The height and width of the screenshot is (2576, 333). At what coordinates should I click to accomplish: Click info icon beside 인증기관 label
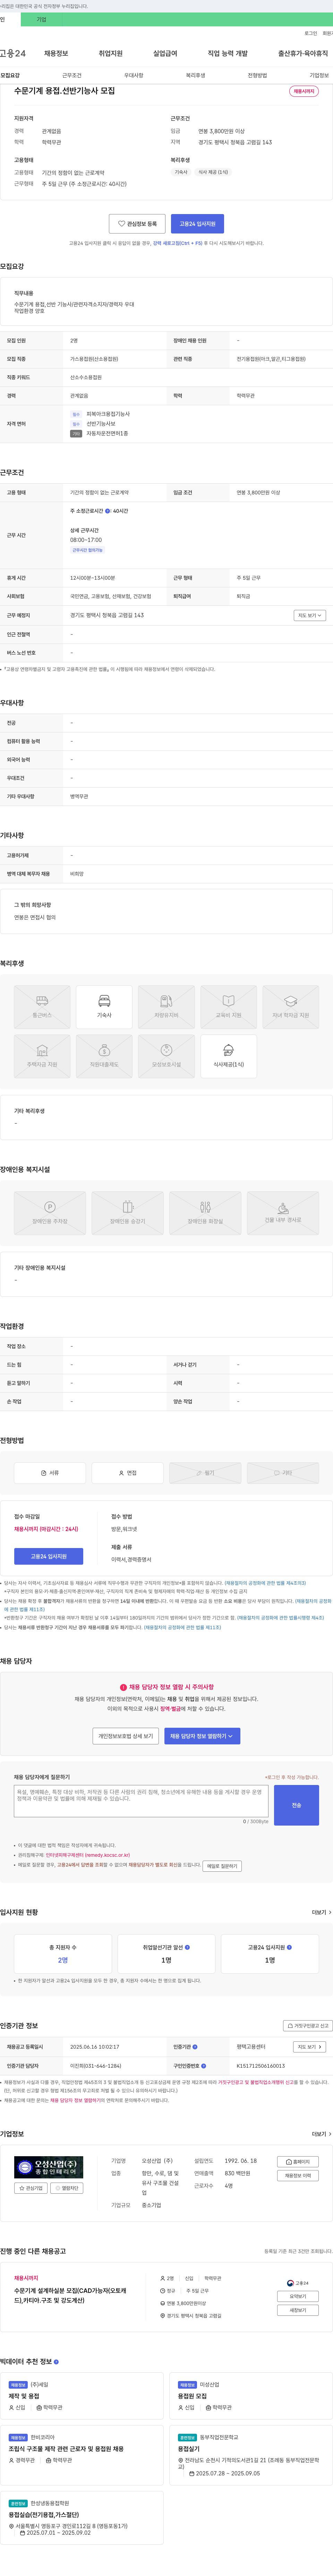(x=195, y=2047)
